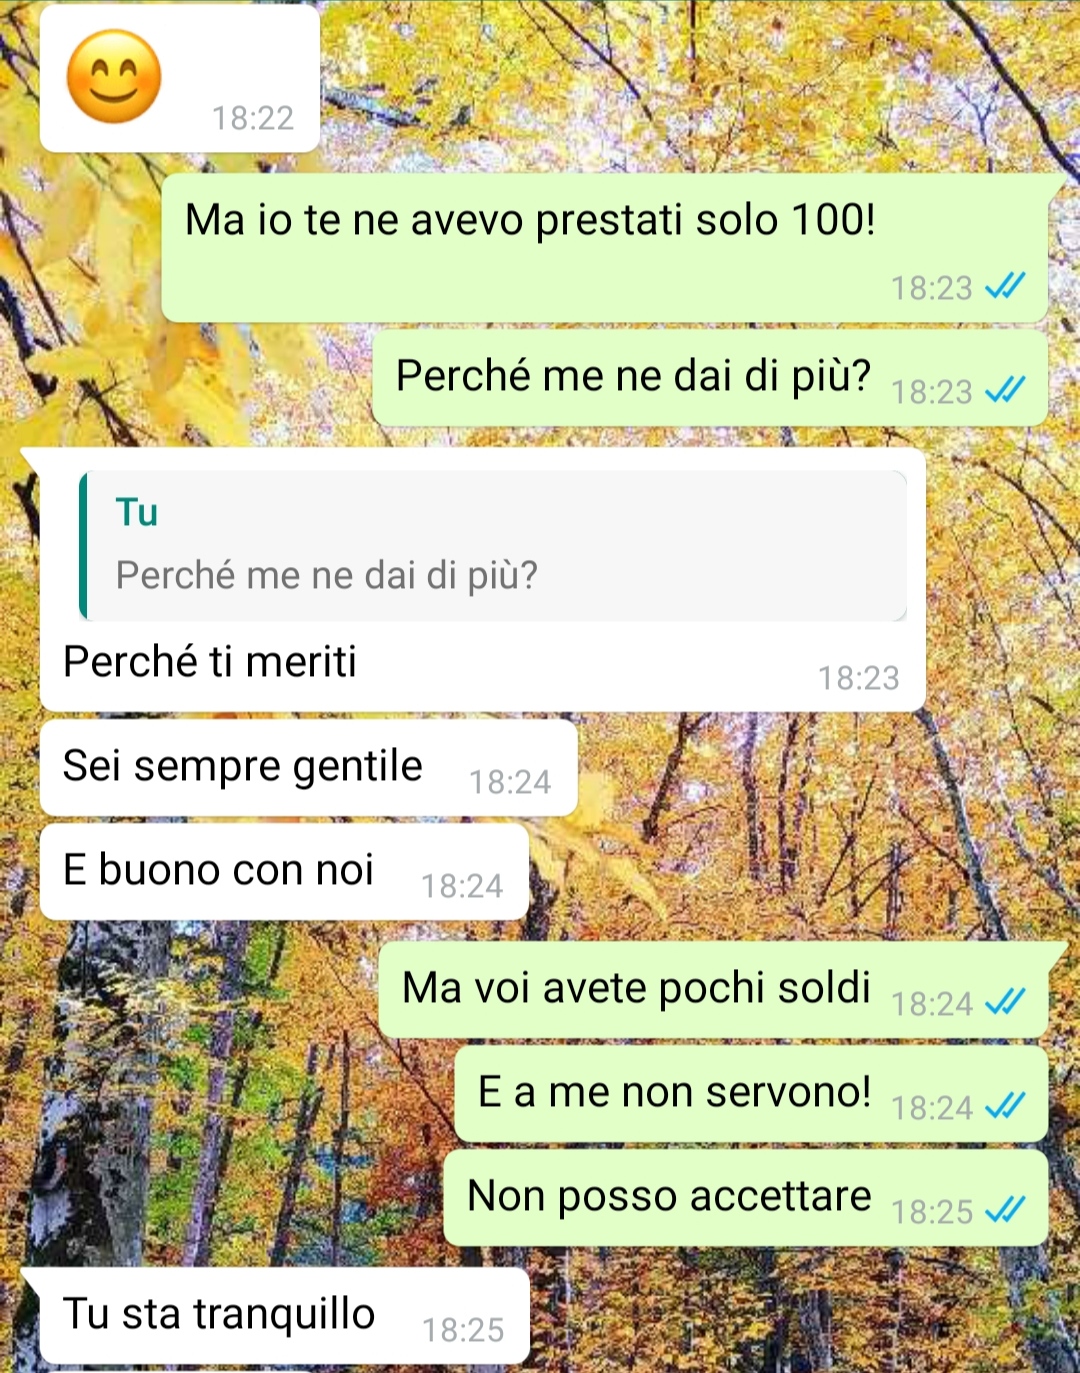1080x1373 pixels.
Task: Tap the 18:22 timestamp on emoji message
Action: (253, 118)
